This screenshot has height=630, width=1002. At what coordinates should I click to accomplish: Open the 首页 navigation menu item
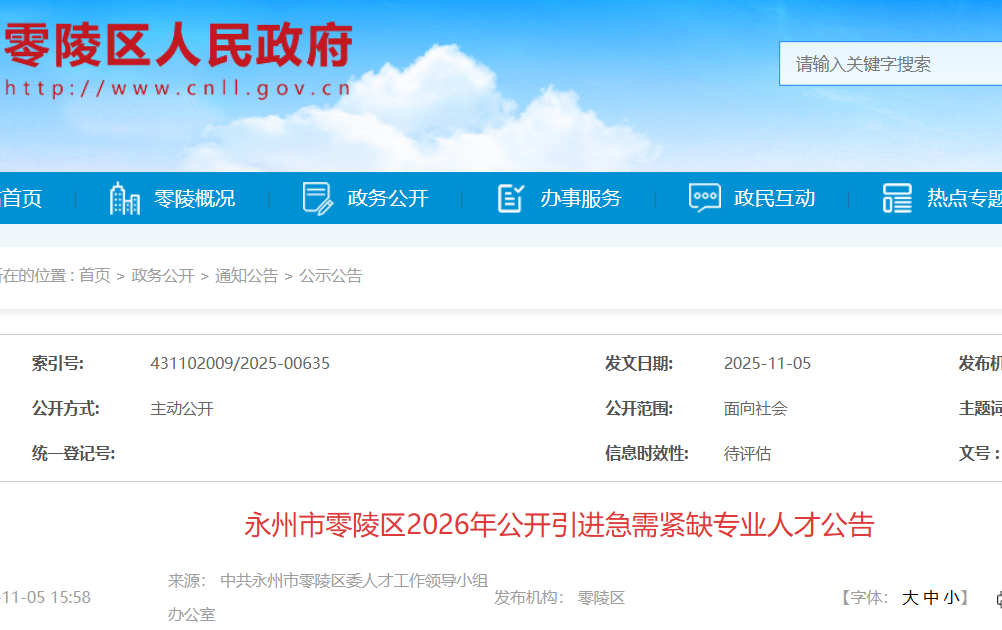point(21,198)
